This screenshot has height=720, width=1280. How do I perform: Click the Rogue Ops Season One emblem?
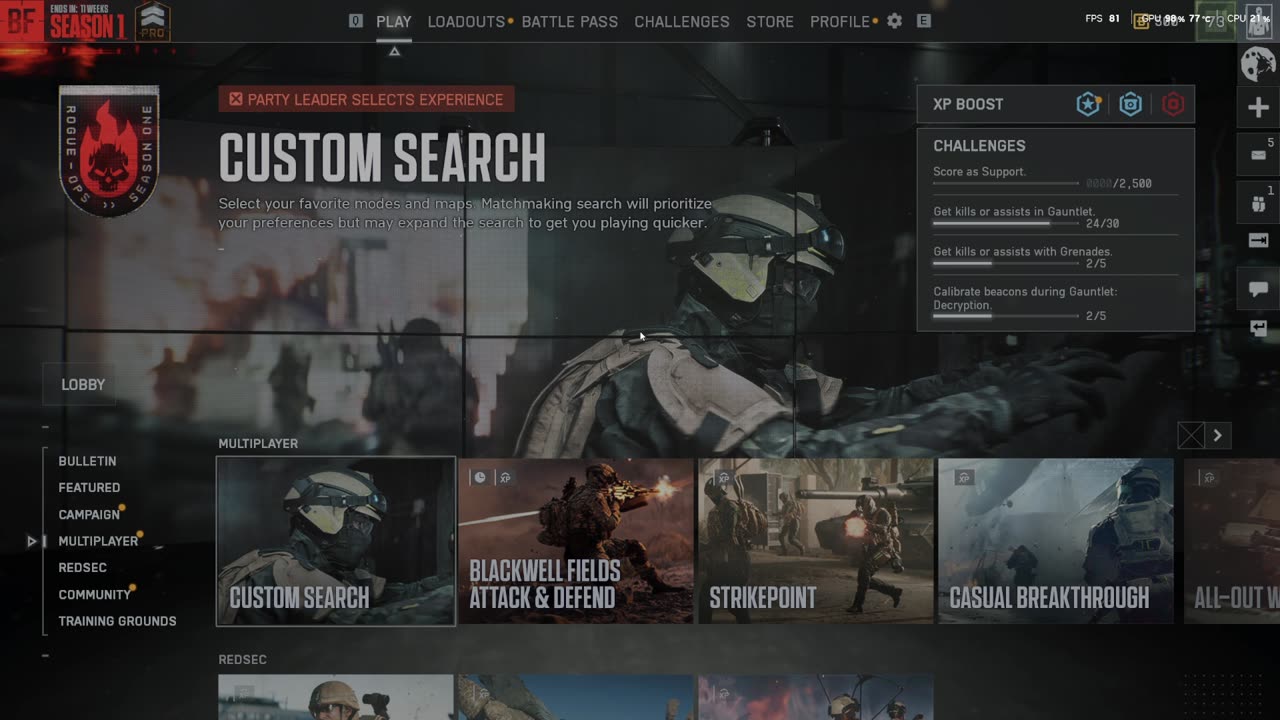(x=109, y=150)
